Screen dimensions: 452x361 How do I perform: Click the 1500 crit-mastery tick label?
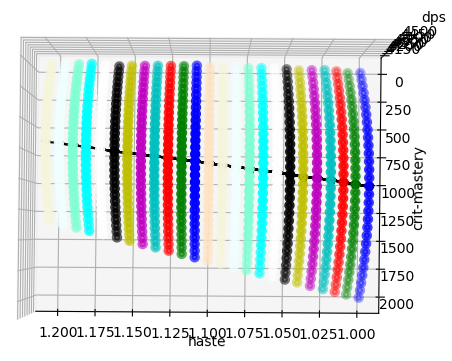click(x=397, y=248)
